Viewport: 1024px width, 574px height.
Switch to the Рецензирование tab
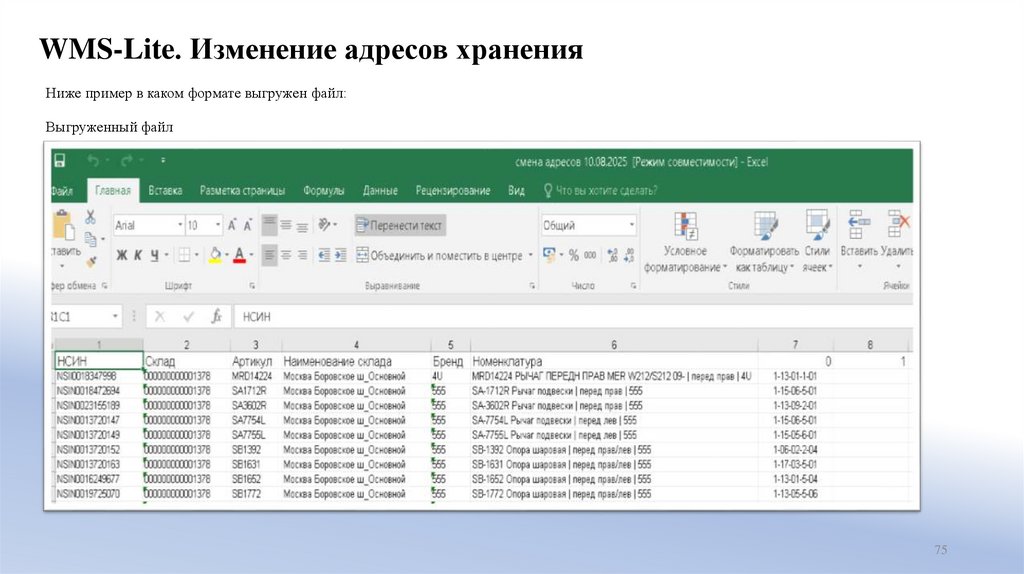[x=453, y=191]
